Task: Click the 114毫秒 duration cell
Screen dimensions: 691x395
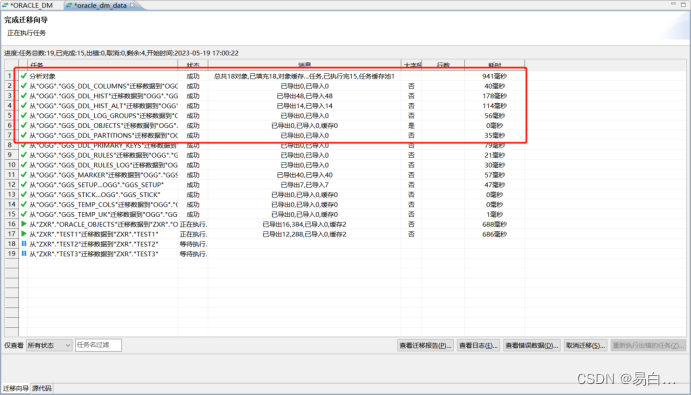Action: [494, 106]
